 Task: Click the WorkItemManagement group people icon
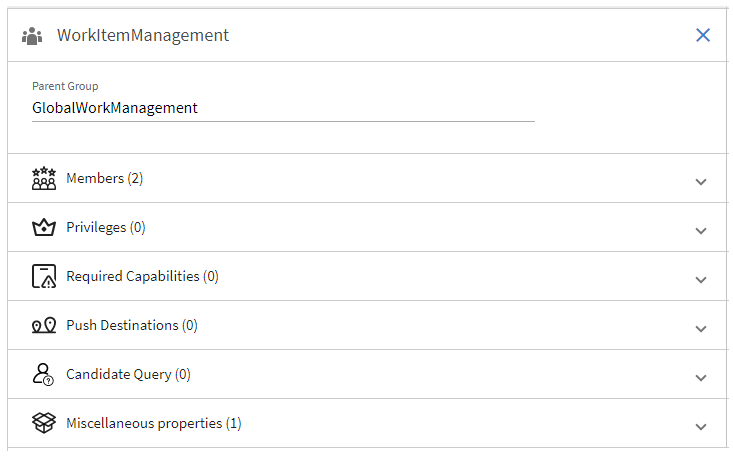tap(32, 36)
